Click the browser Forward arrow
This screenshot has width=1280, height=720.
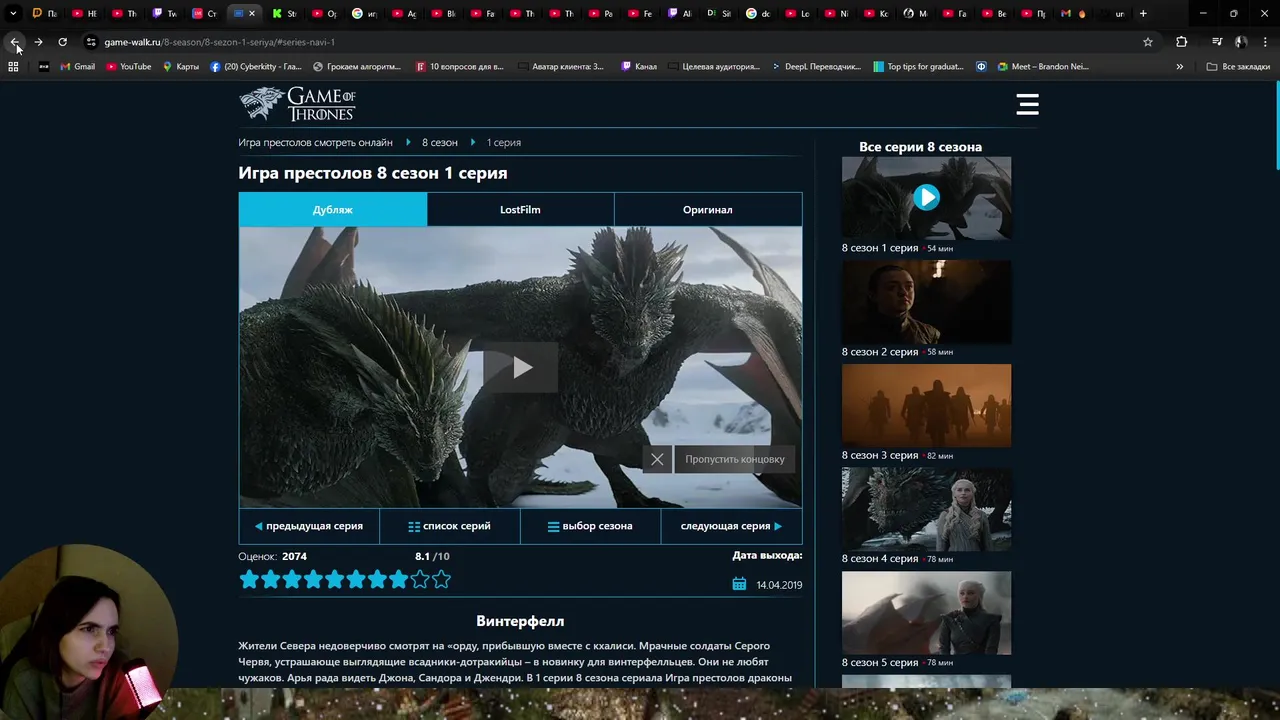38,42
